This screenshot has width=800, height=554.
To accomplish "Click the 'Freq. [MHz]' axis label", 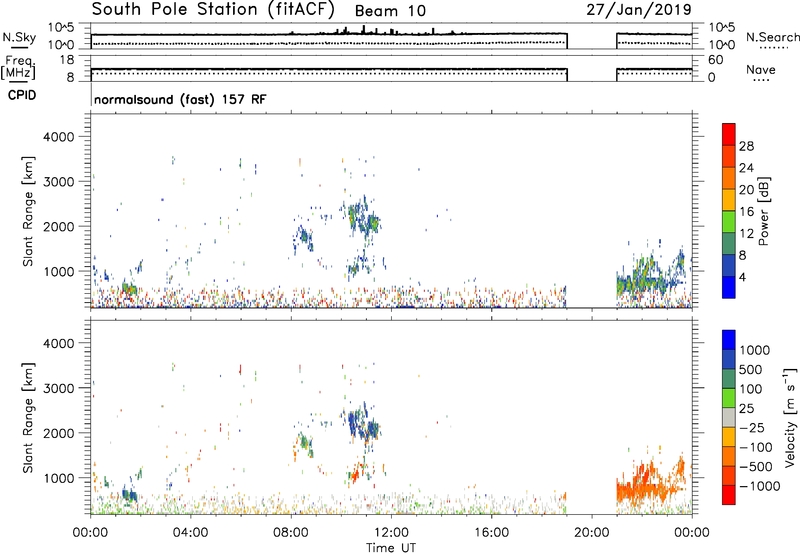I will point(19,68).
